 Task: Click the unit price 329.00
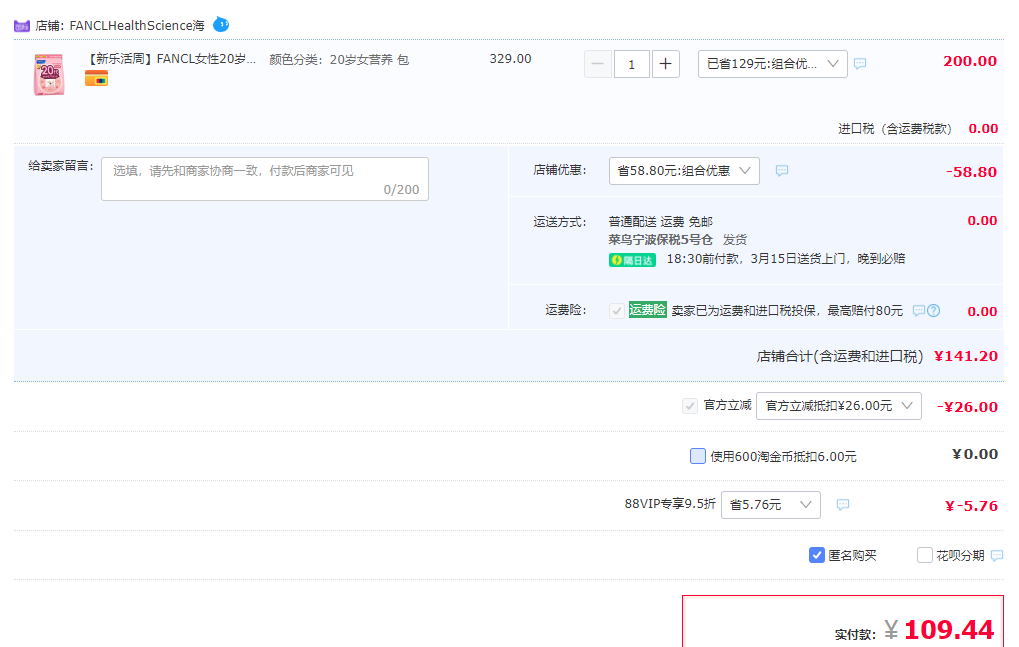tap(510, 59)
